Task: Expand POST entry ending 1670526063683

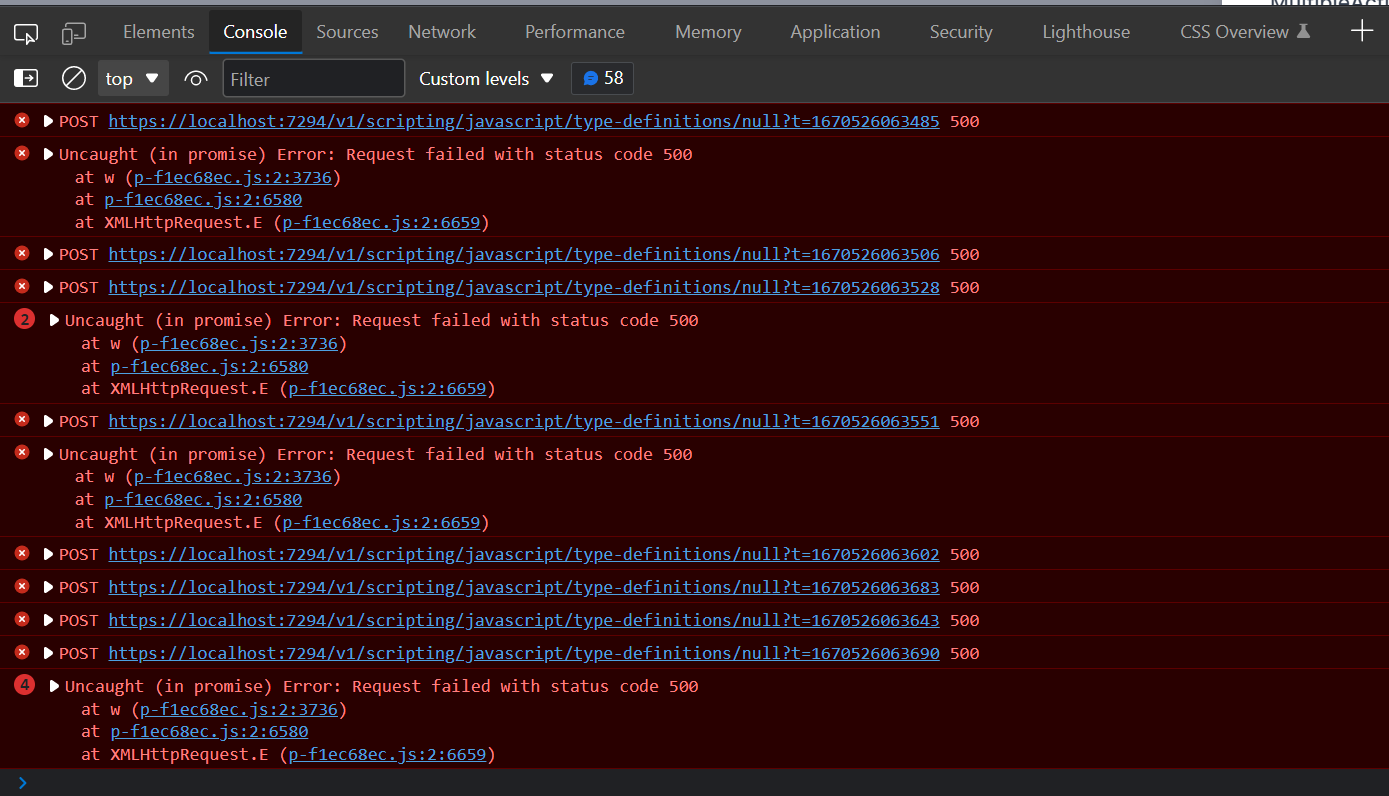Action: (48, 587)
